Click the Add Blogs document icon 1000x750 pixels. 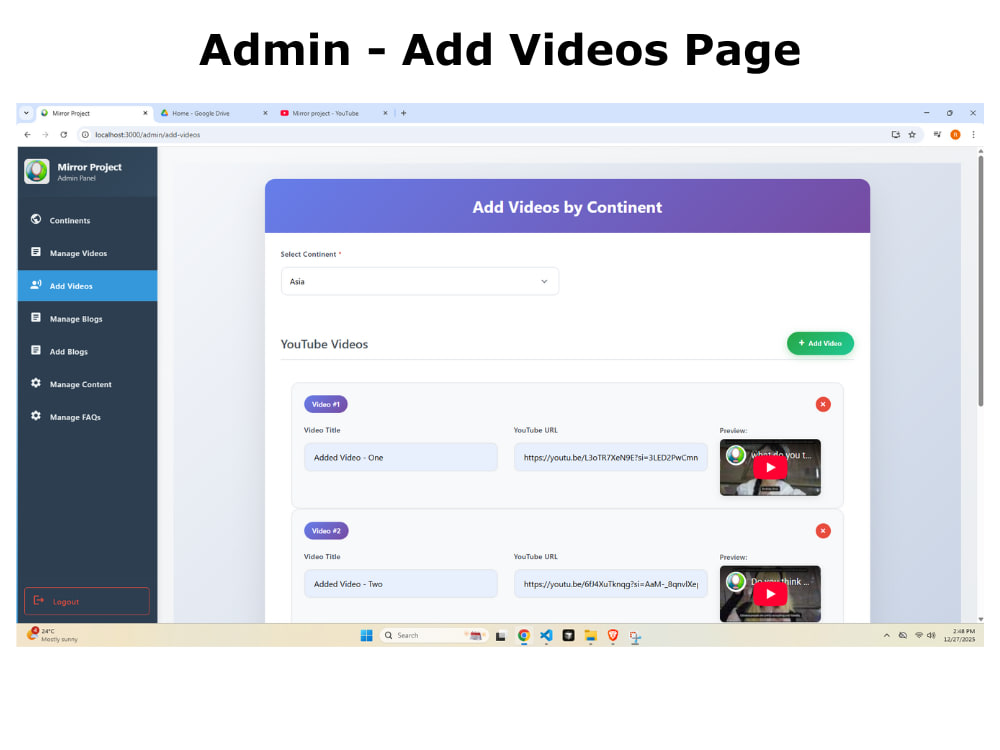click(x=36, y=350)
